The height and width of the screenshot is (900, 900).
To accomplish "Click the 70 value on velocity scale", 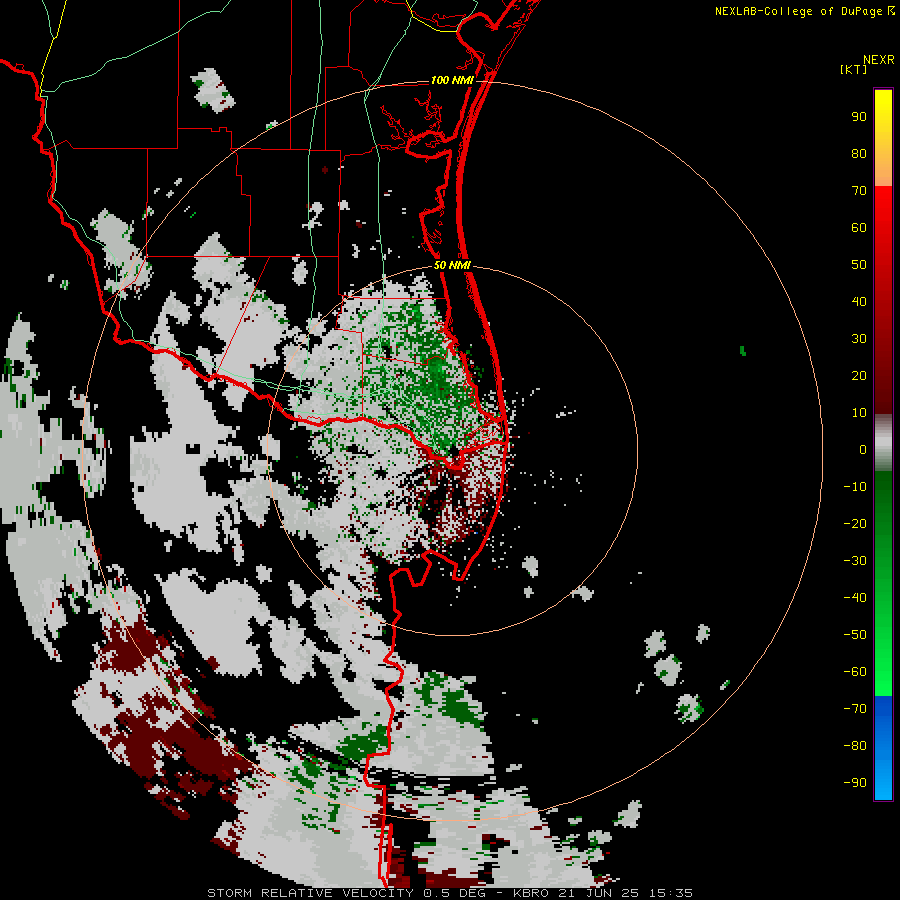I will (x=859, y=191).
